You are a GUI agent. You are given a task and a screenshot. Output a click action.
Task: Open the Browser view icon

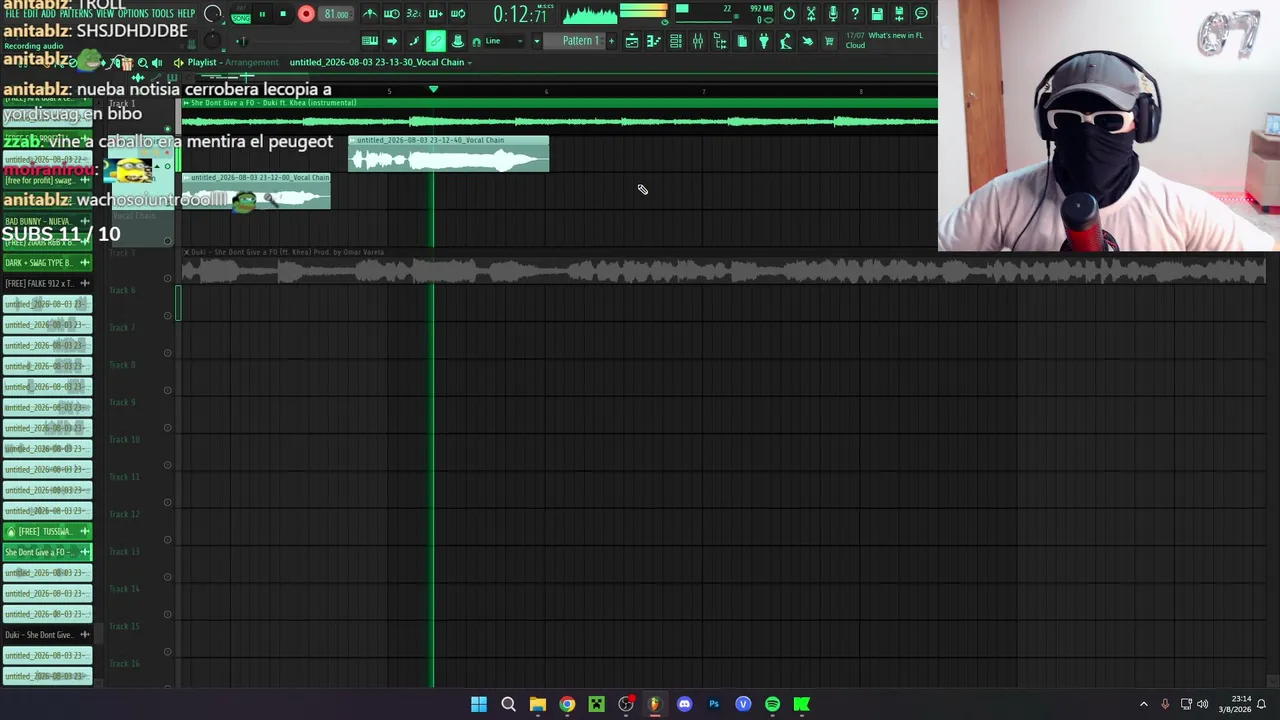coord(720,41)
